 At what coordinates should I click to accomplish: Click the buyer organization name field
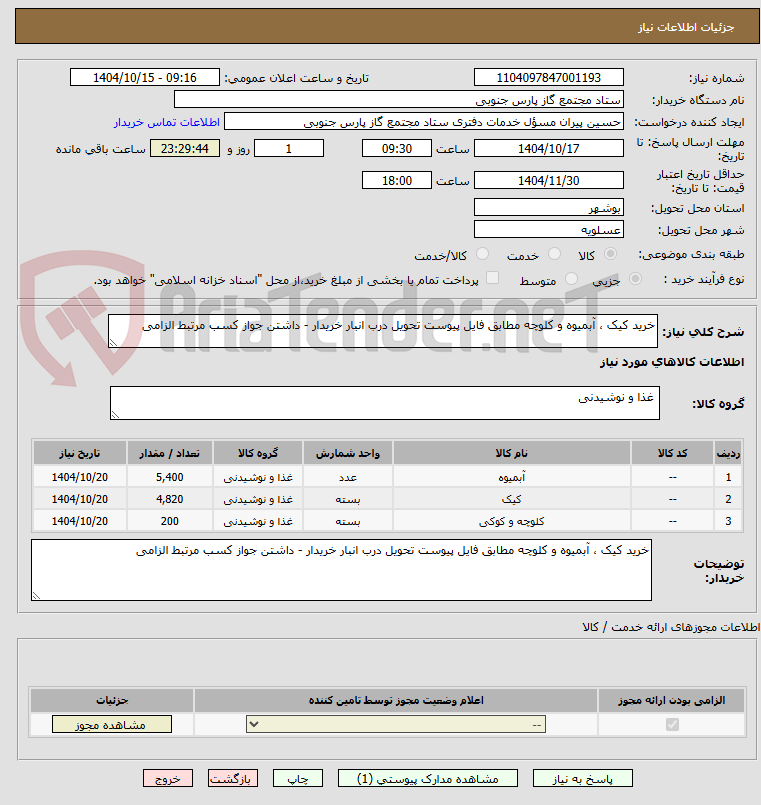399,100
